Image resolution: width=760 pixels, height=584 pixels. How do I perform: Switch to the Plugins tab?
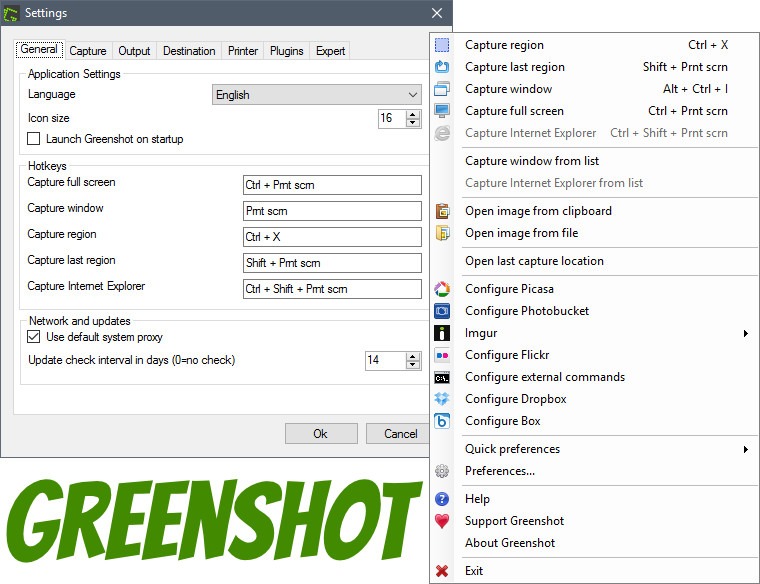286,51
